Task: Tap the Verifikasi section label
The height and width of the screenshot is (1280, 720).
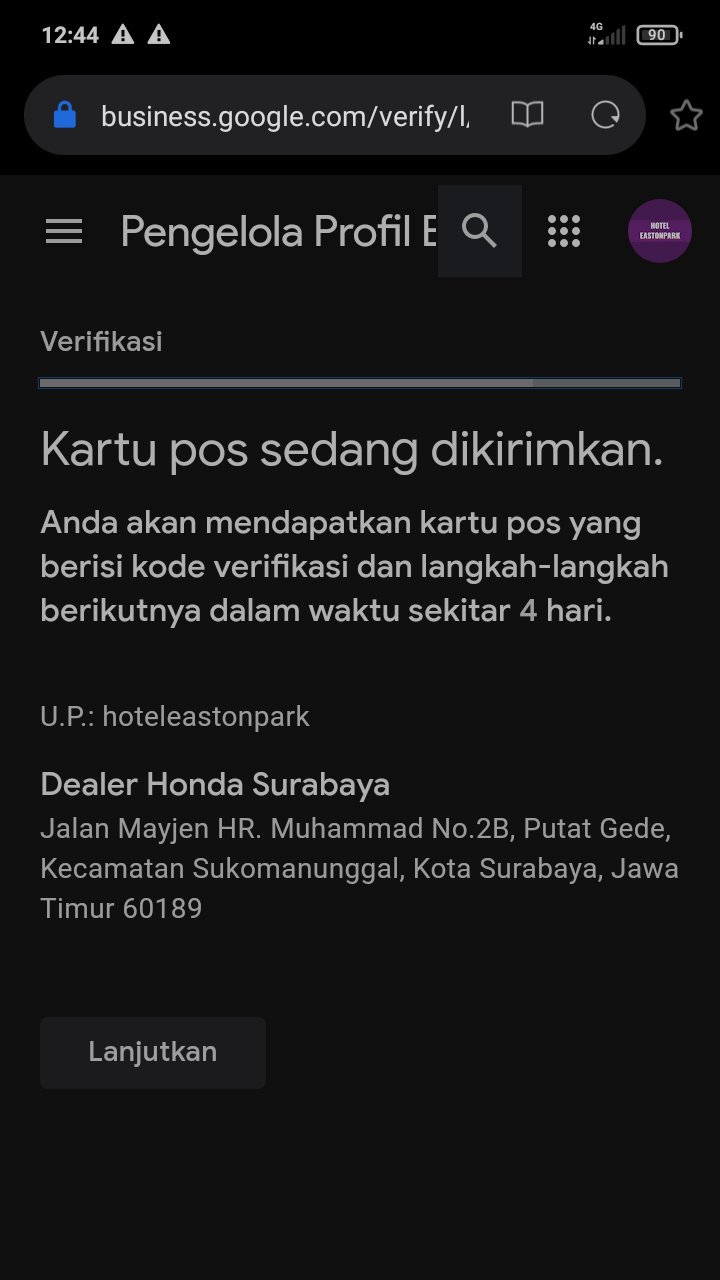Action: pyautogui.click(x=101, y=342)
